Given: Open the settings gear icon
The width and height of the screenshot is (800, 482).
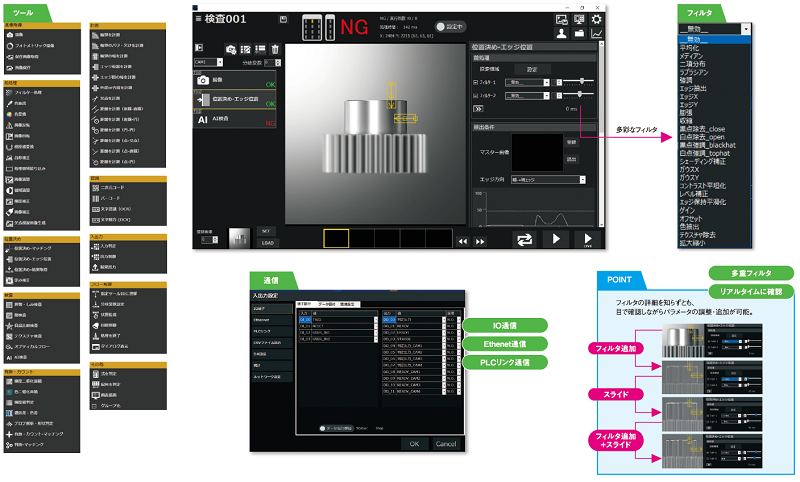Looking at the screenshot, I should click(x=597, y=18).
